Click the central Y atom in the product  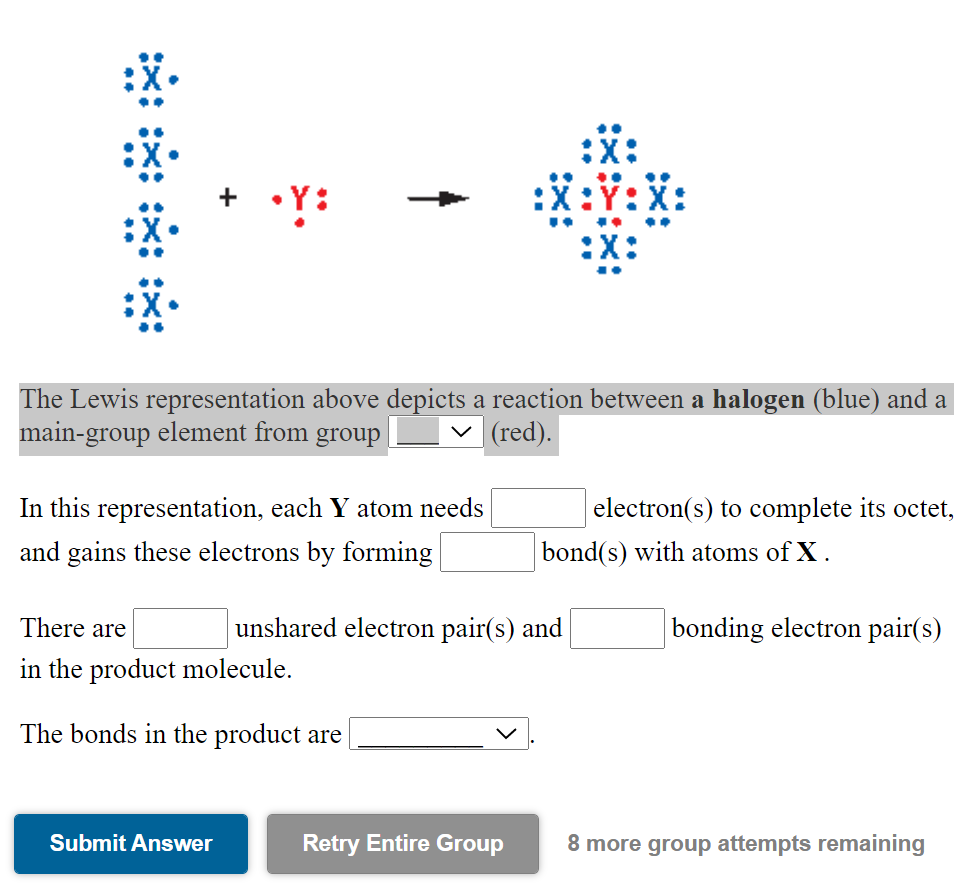coord(608,198)
